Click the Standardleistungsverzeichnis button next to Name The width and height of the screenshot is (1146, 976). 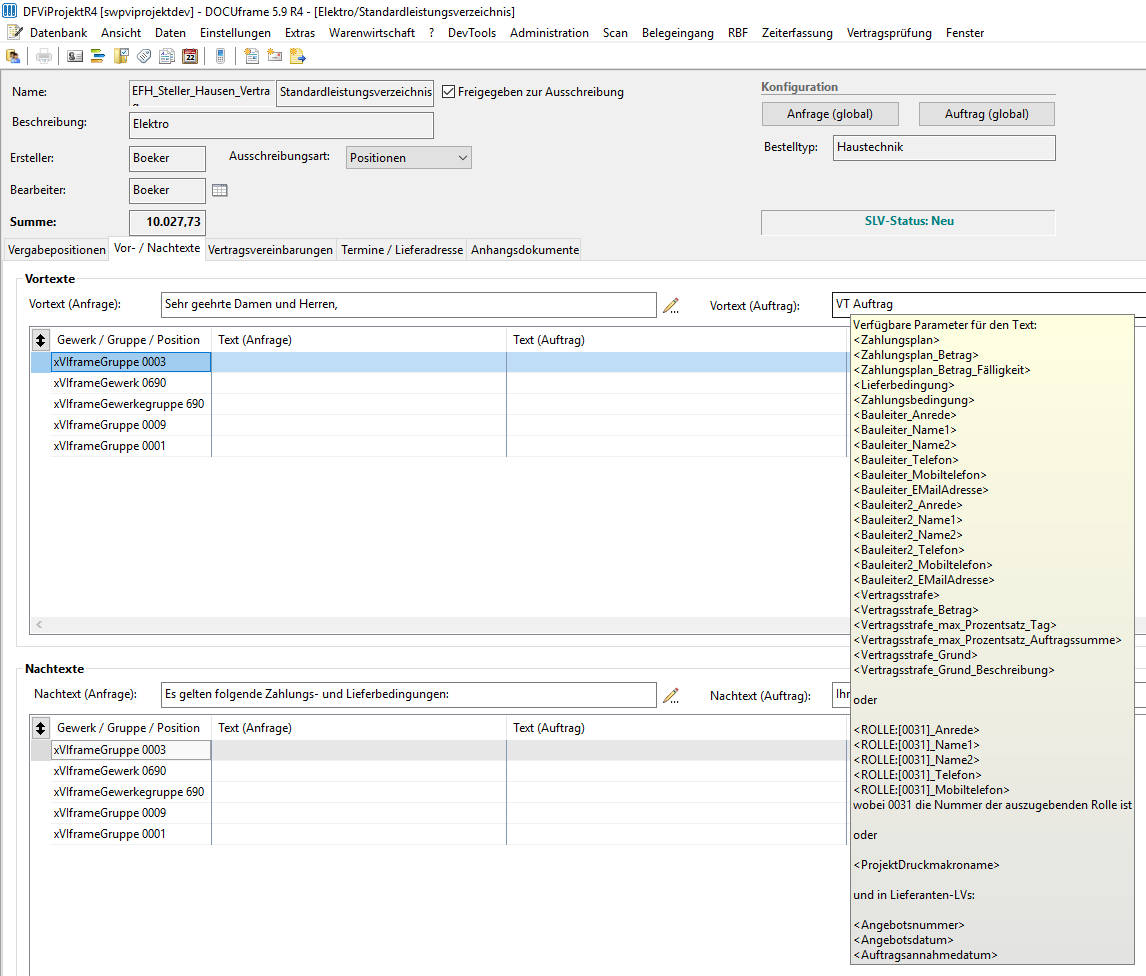[x=355, y=92]
